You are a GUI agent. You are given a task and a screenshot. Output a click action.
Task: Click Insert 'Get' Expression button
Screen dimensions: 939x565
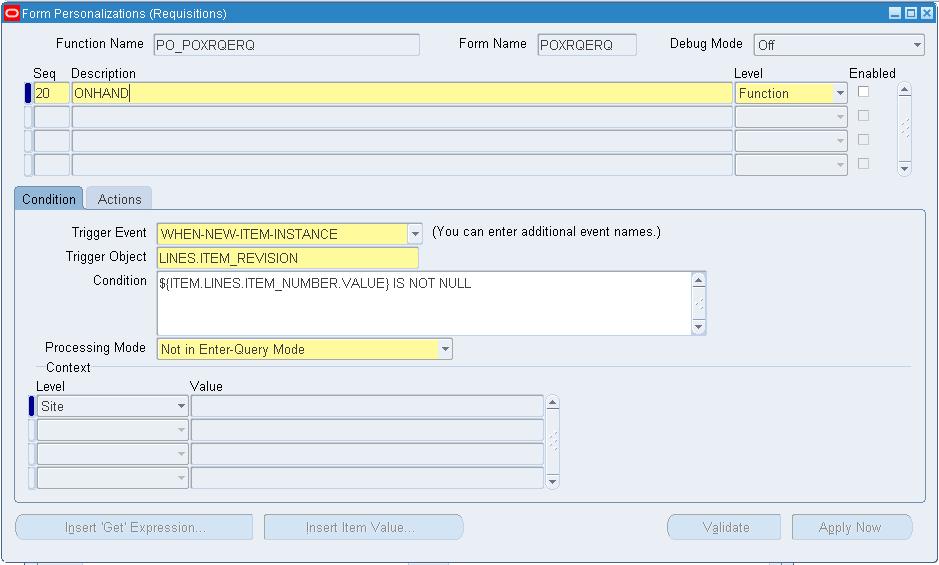click(x=134, y=527)
